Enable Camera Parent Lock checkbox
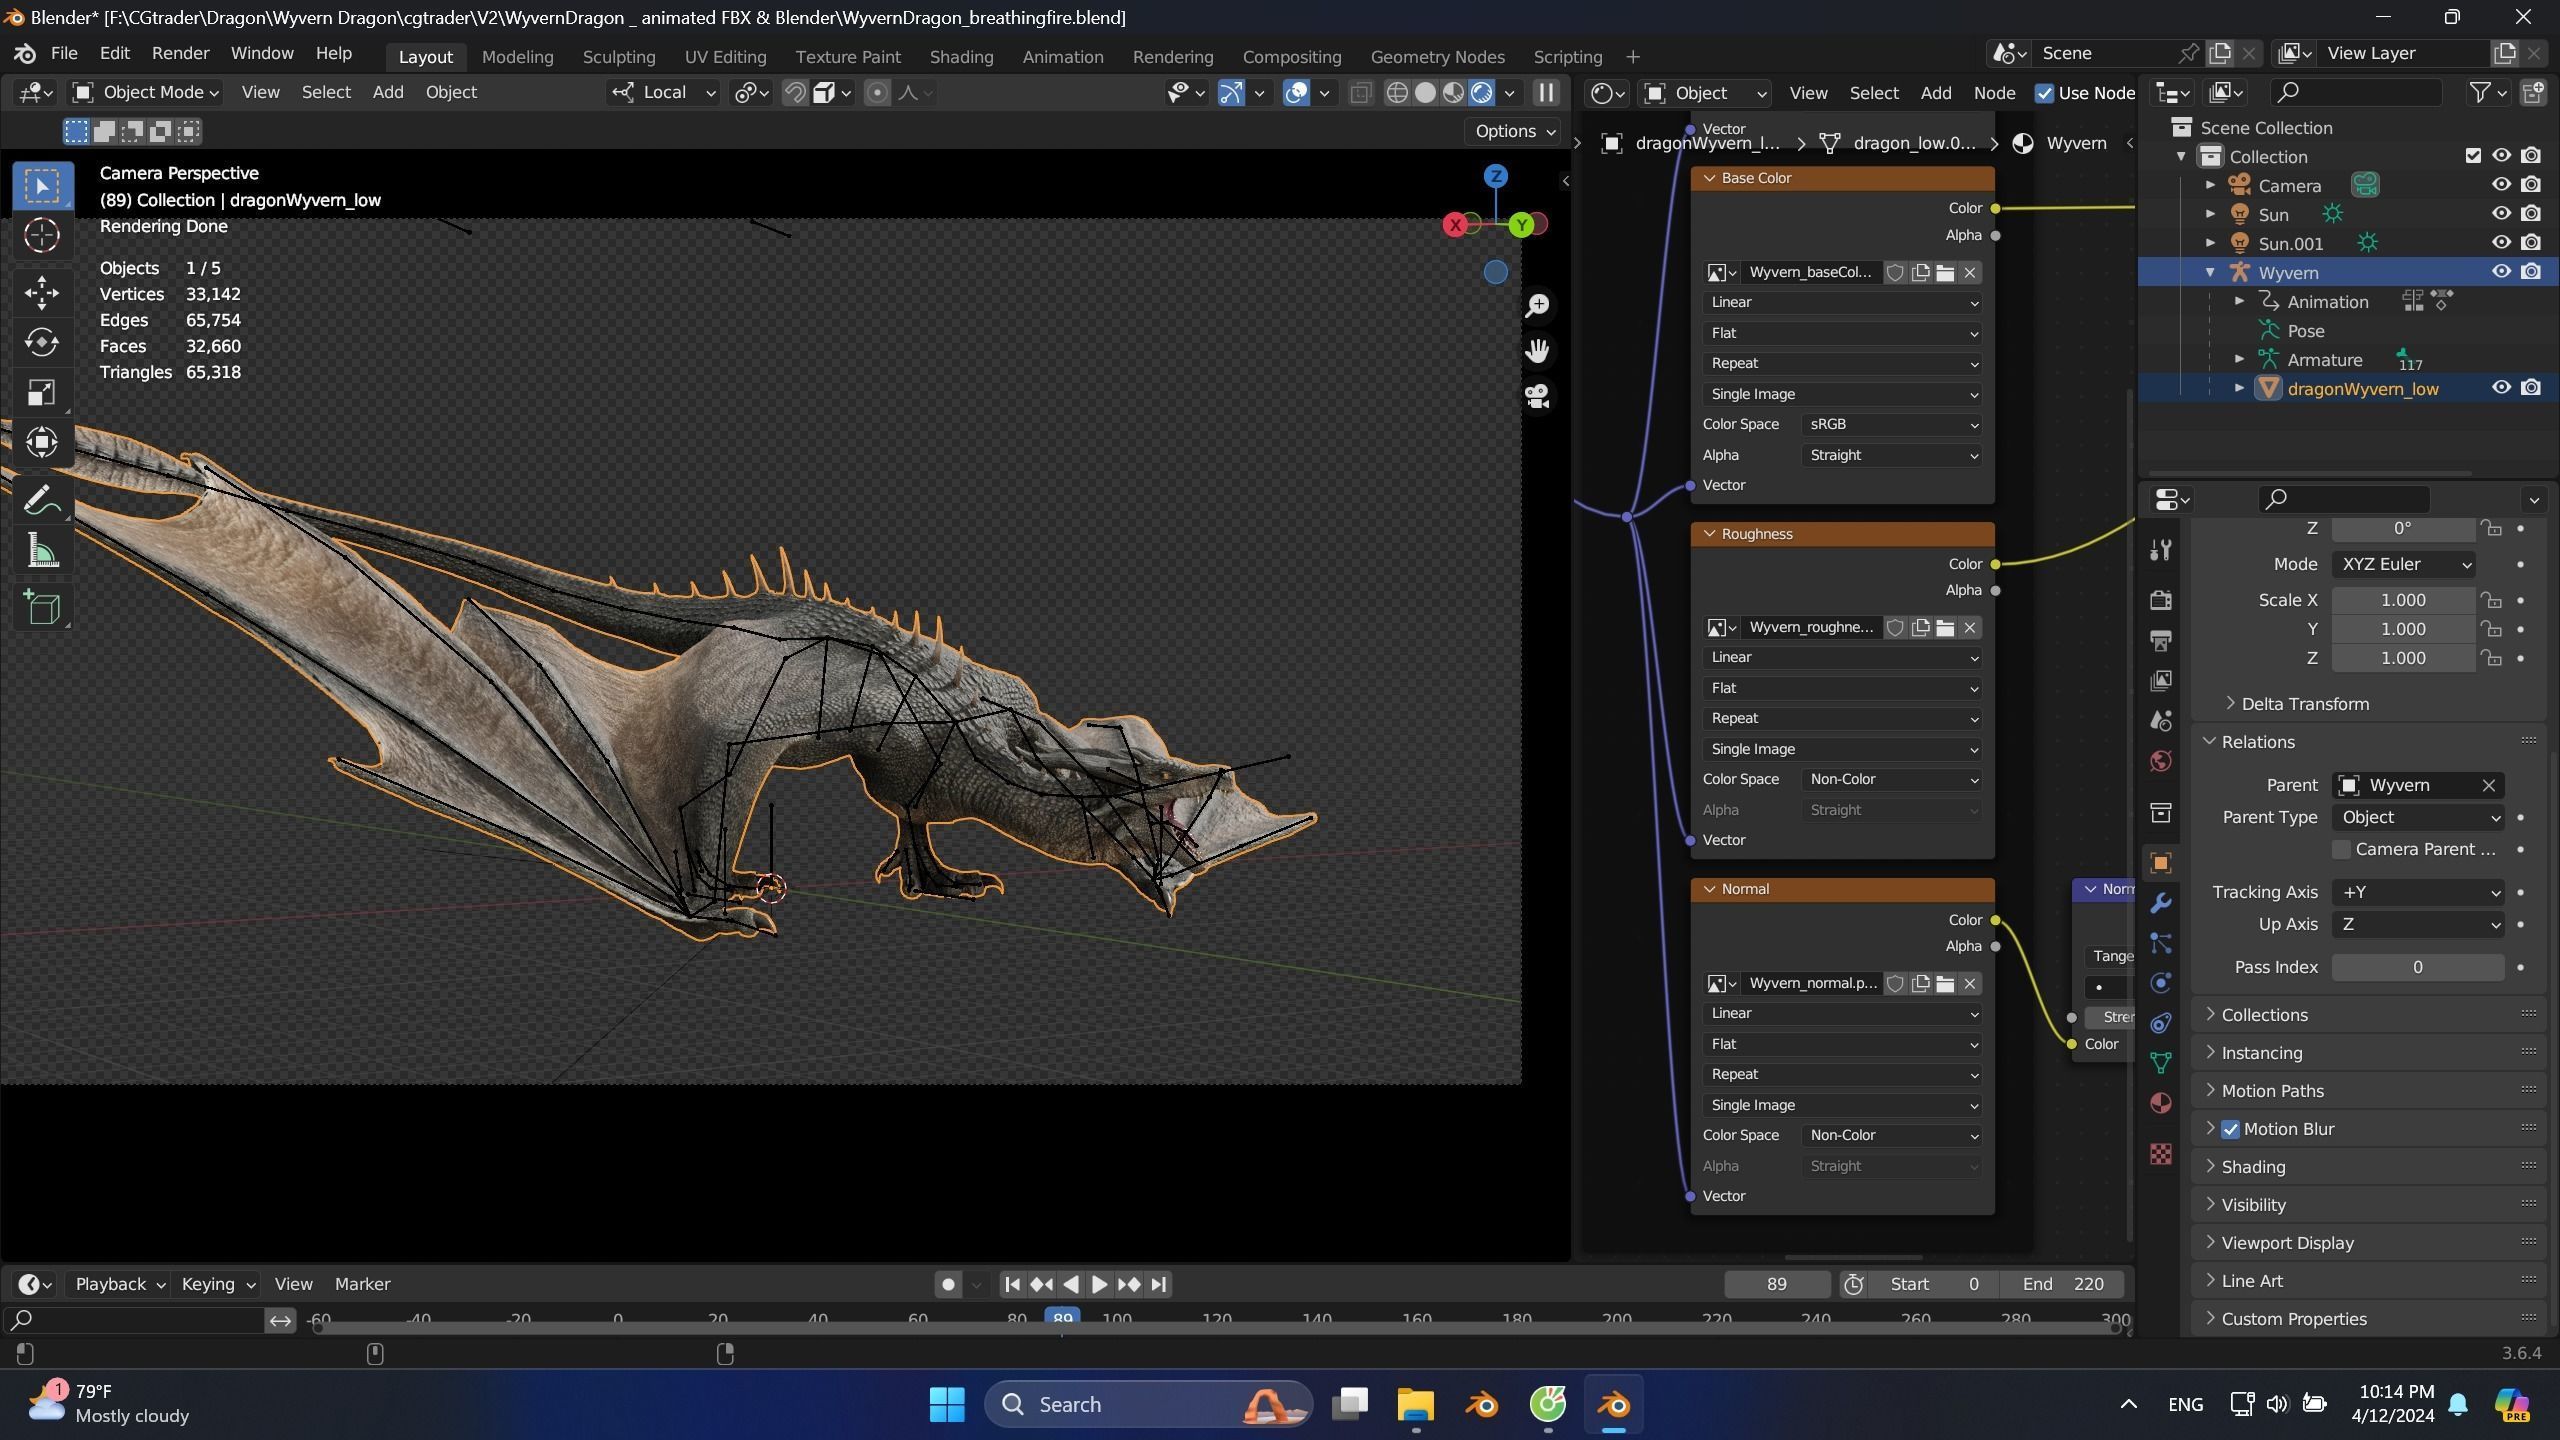 [x=2341, y=849]
